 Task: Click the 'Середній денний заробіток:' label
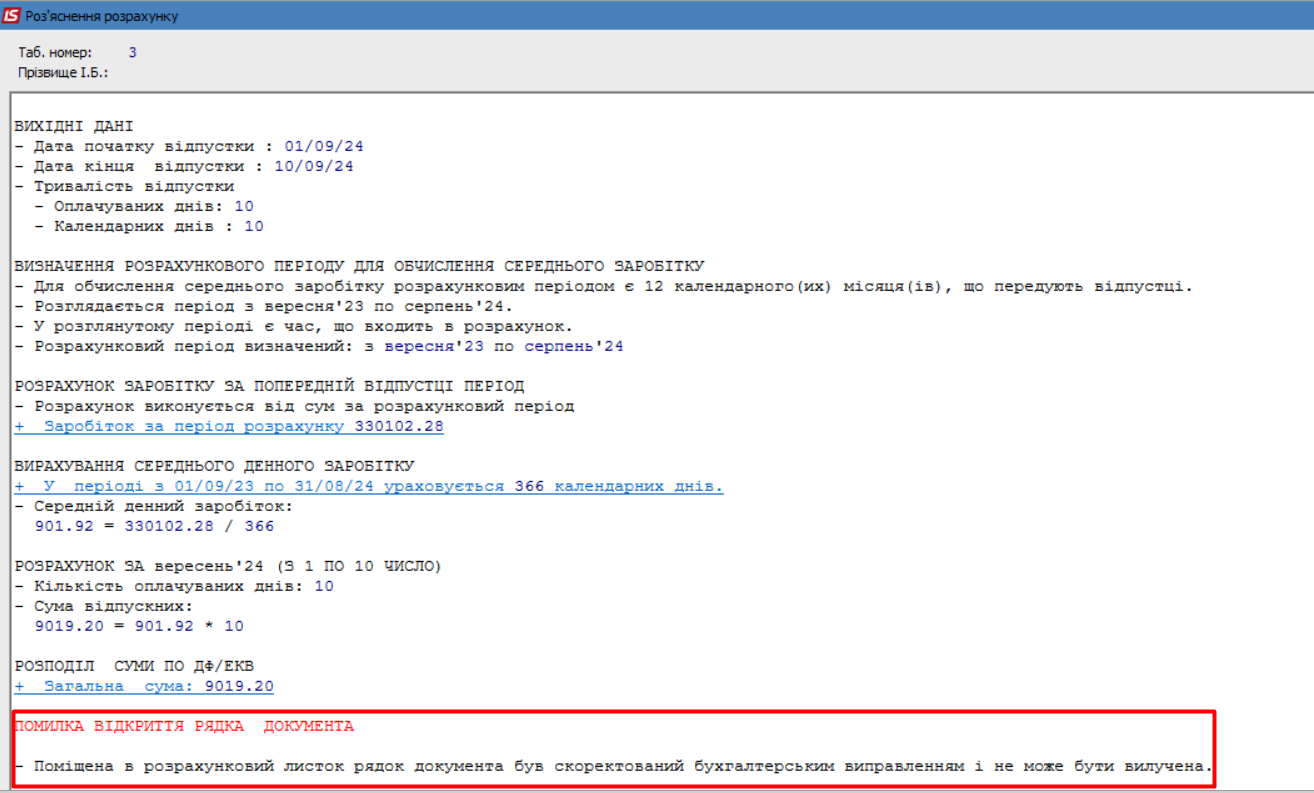154,507
